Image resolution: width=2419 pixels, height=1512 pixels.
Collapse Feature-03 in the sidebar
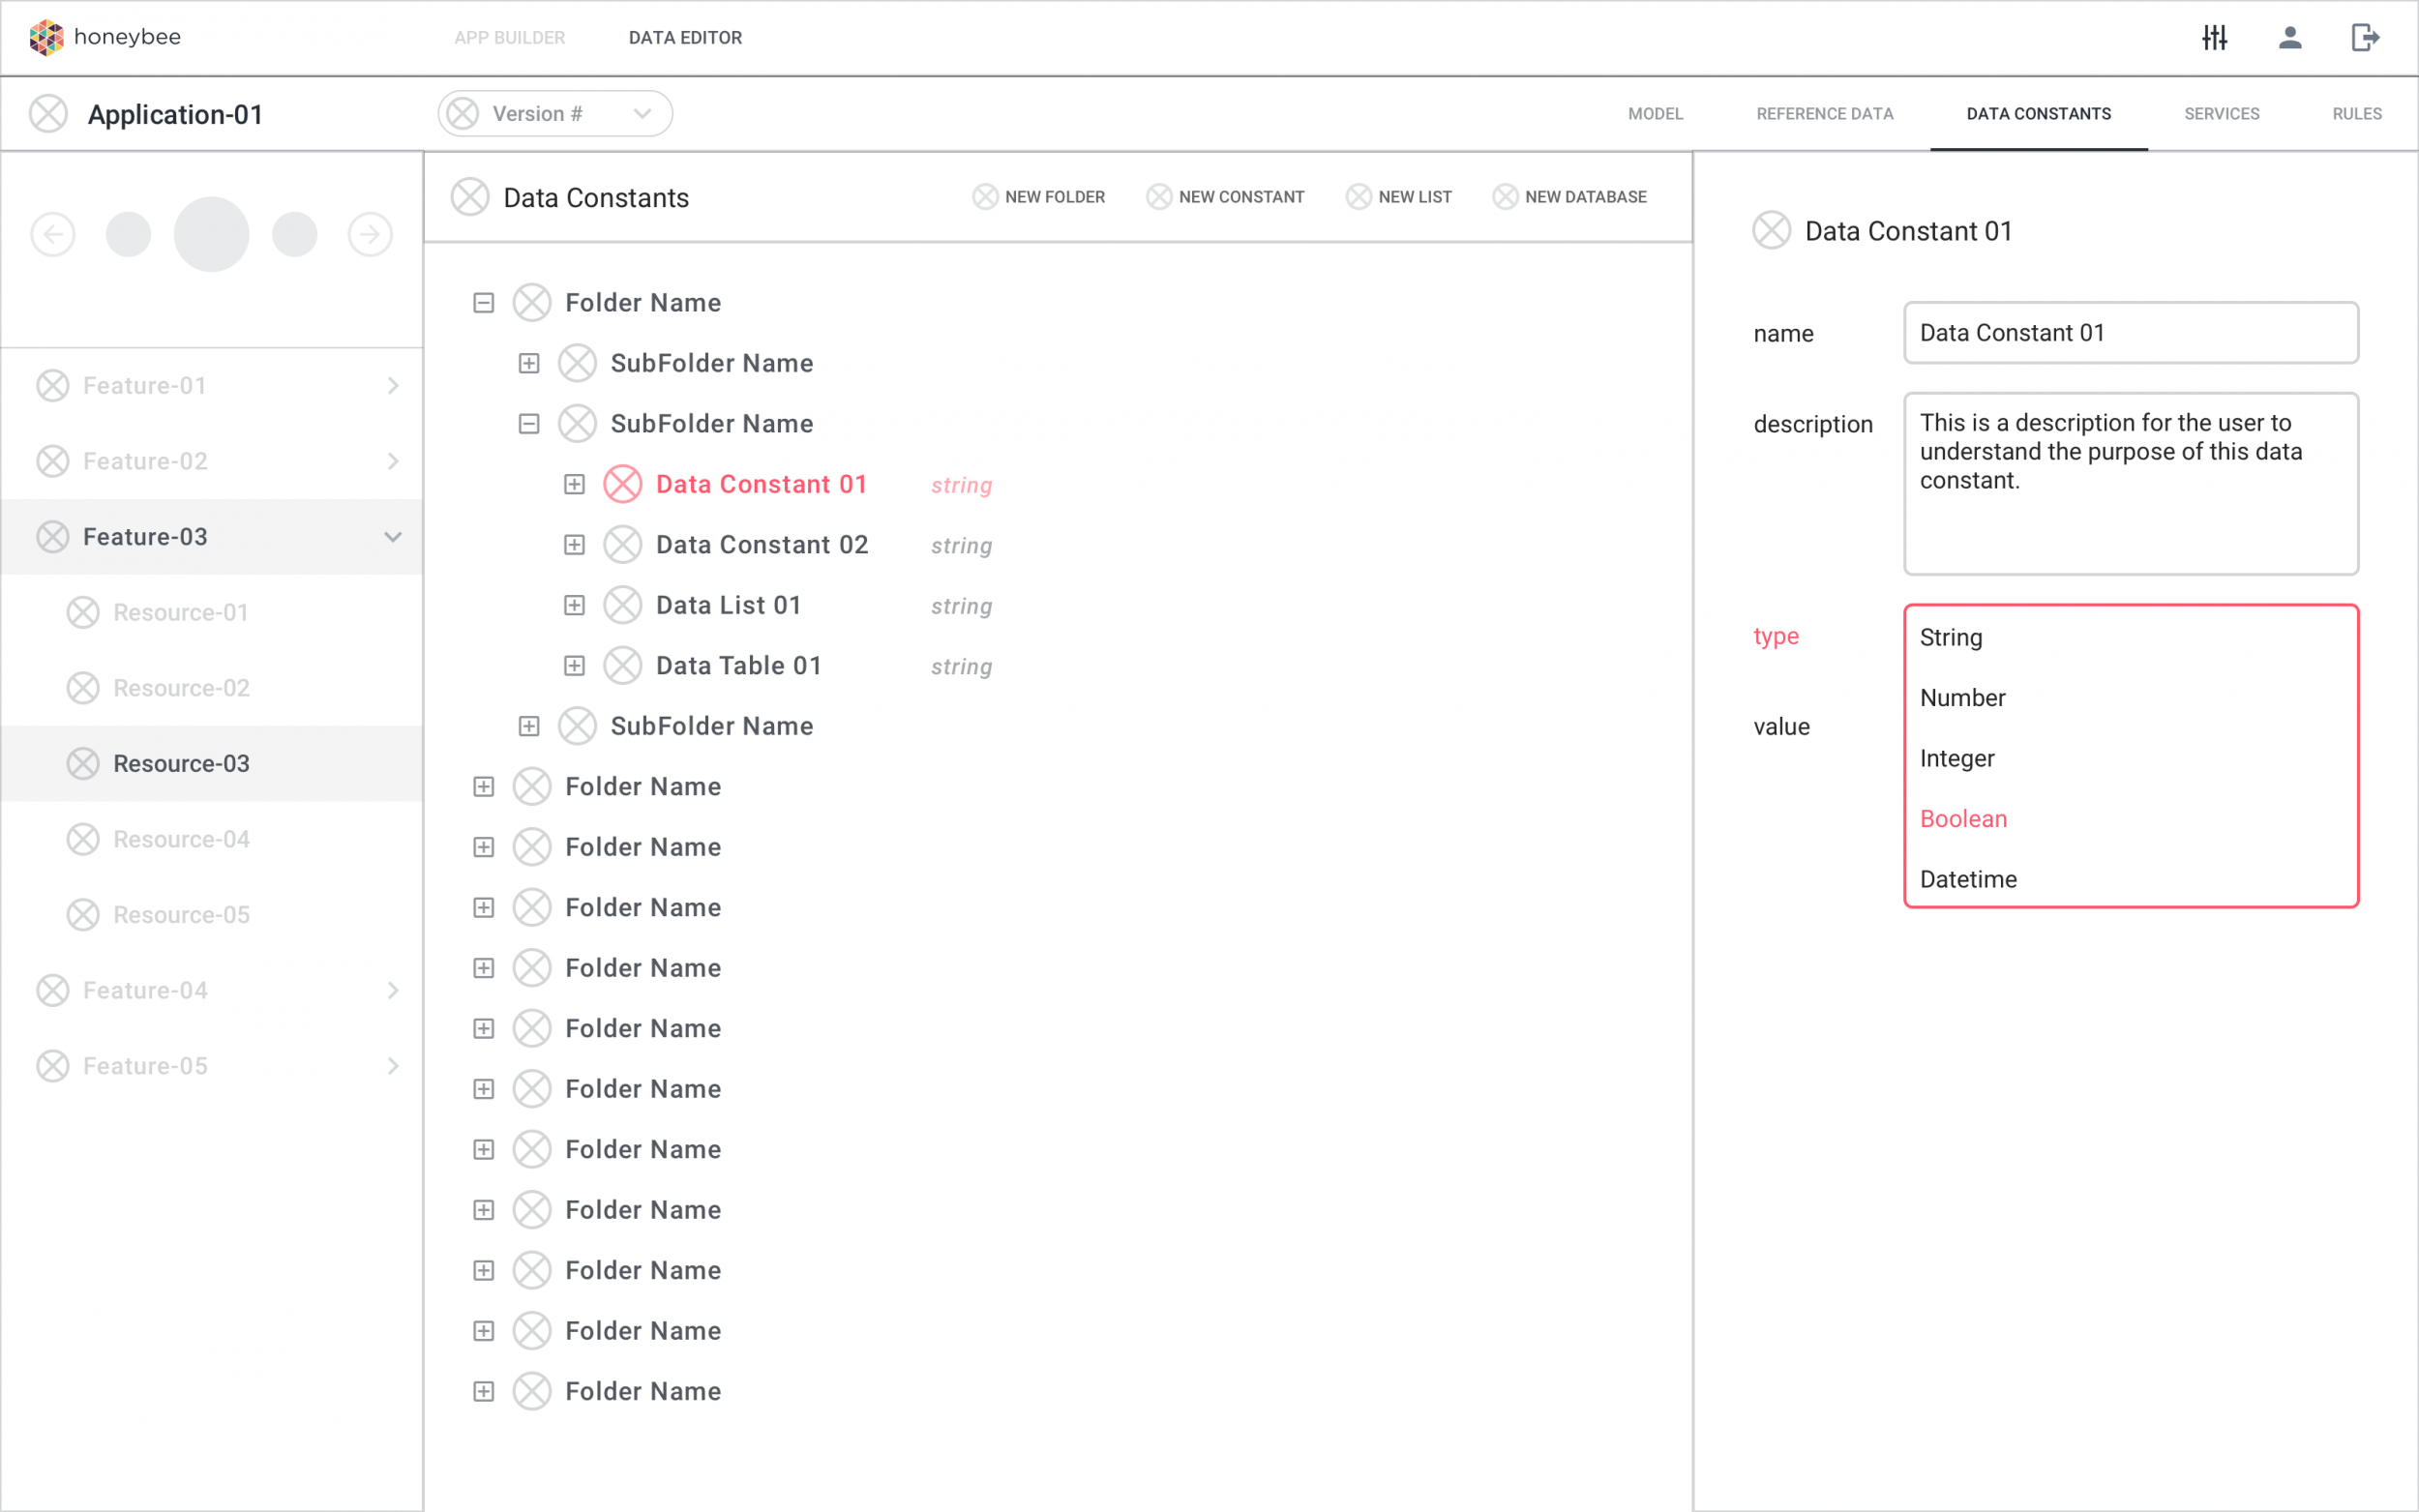tap(392, 537)
